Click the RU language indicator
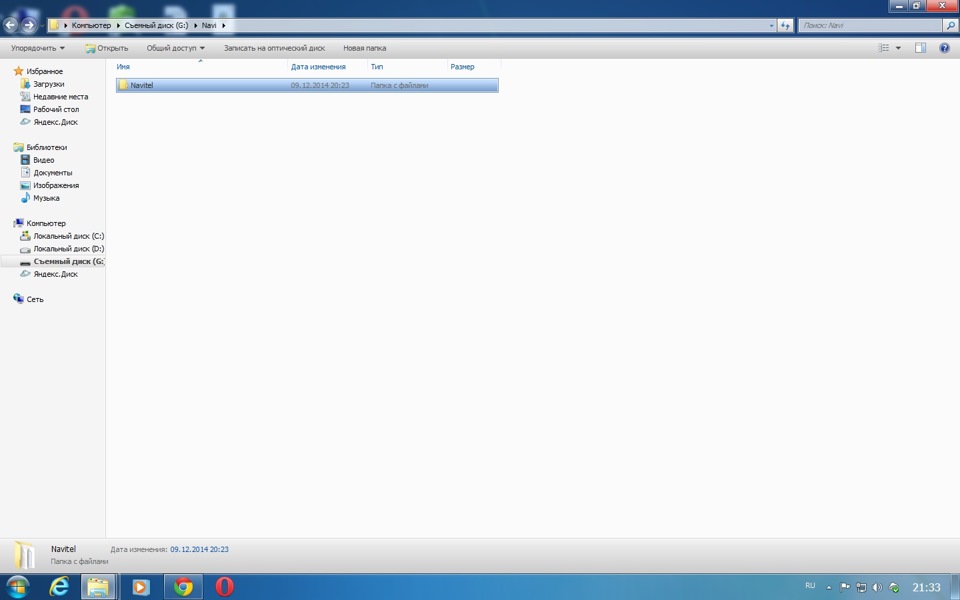Viewport: 960px width, 600px height. click(810, 586)
